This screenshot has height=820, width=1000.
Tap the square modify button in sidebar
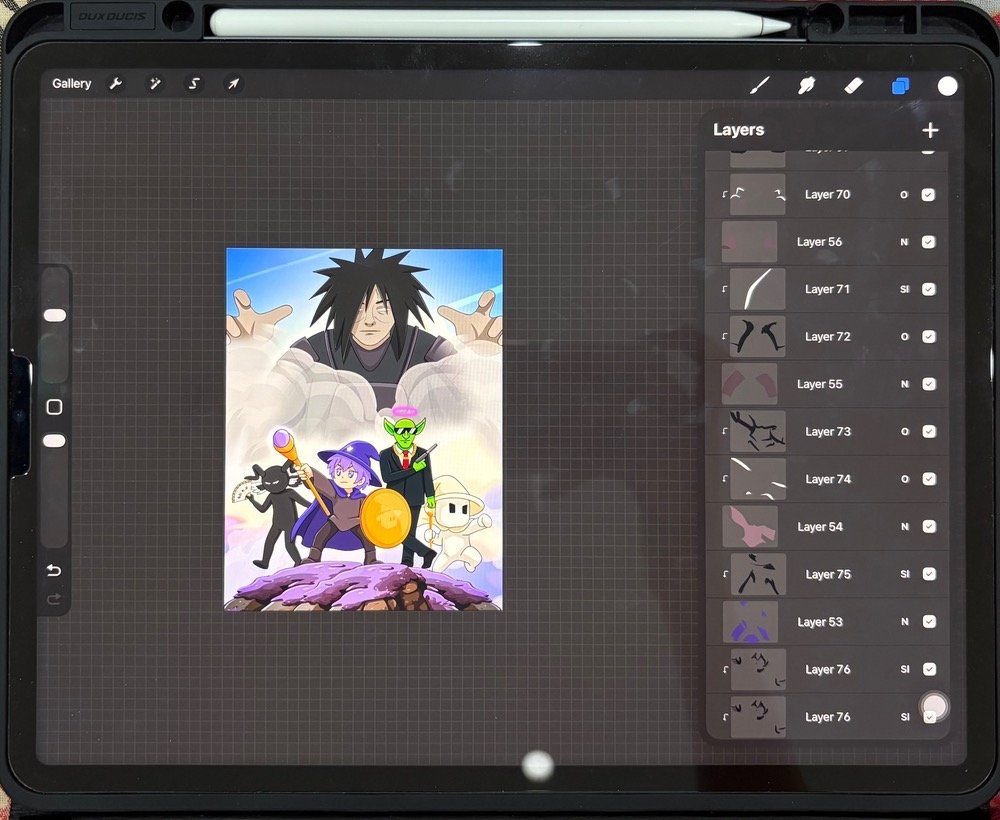pyautogui.click(x=55, y=407)
